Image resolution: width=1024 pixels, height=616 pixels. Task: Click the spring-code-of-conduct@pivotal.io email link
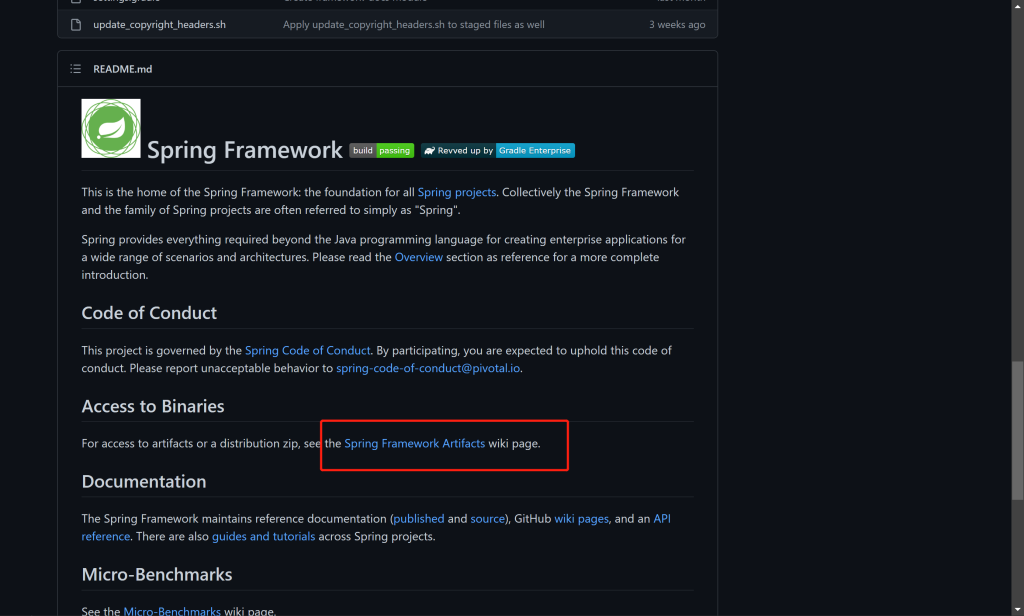click(x=428, y=368)
